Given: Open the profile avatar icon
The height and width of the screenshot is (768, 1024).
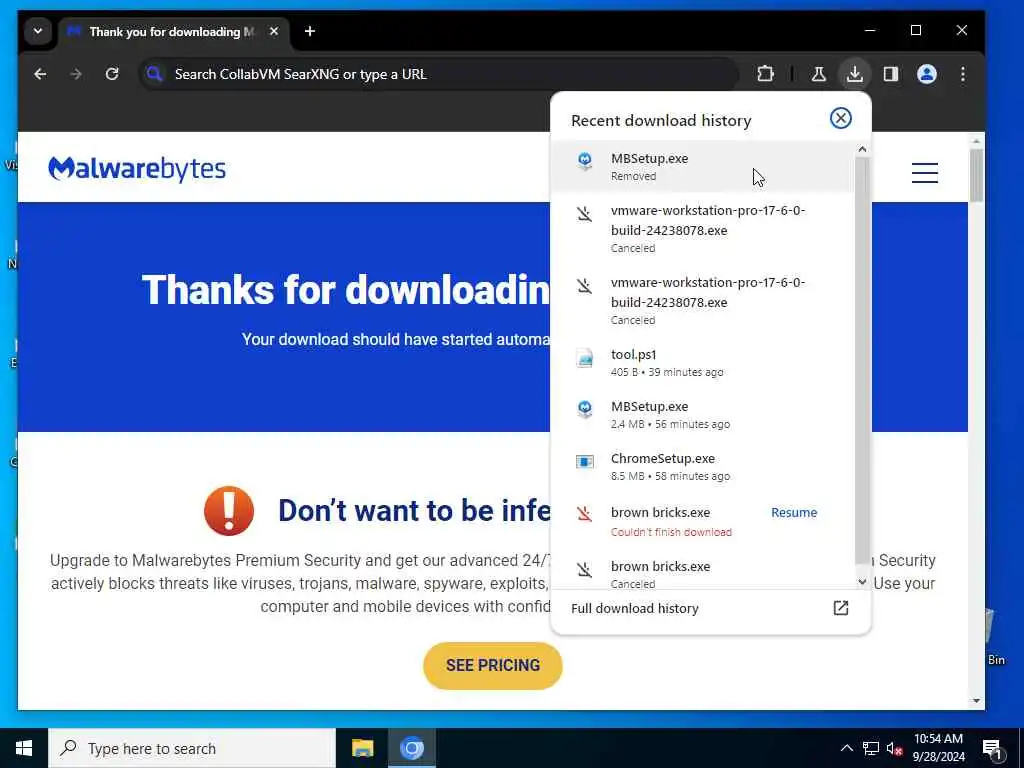Looking at the screenshot, I should [927, 74].
